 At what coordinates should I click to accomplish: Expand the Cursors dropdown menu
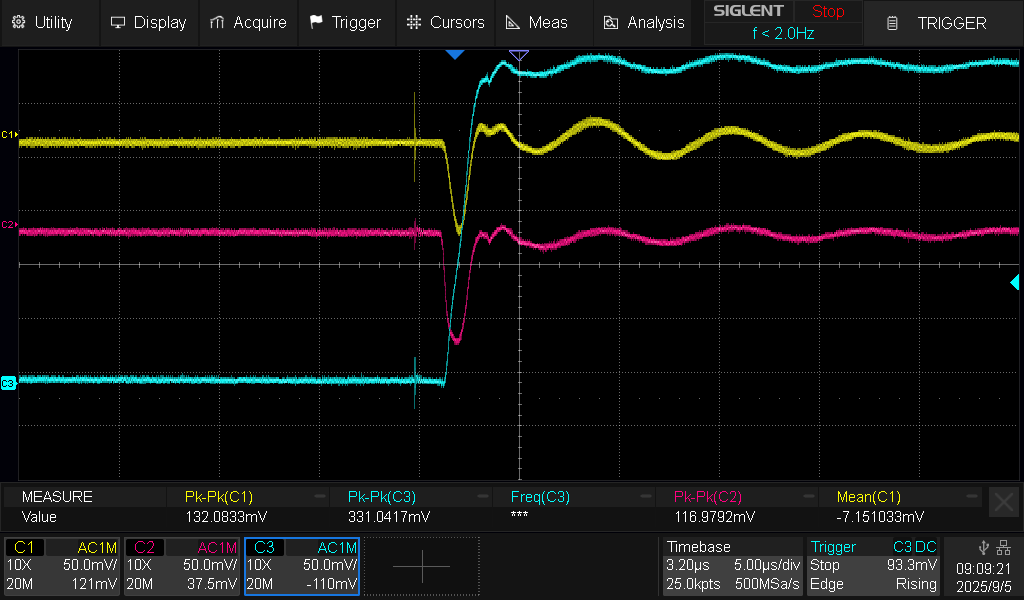[446, 22]
